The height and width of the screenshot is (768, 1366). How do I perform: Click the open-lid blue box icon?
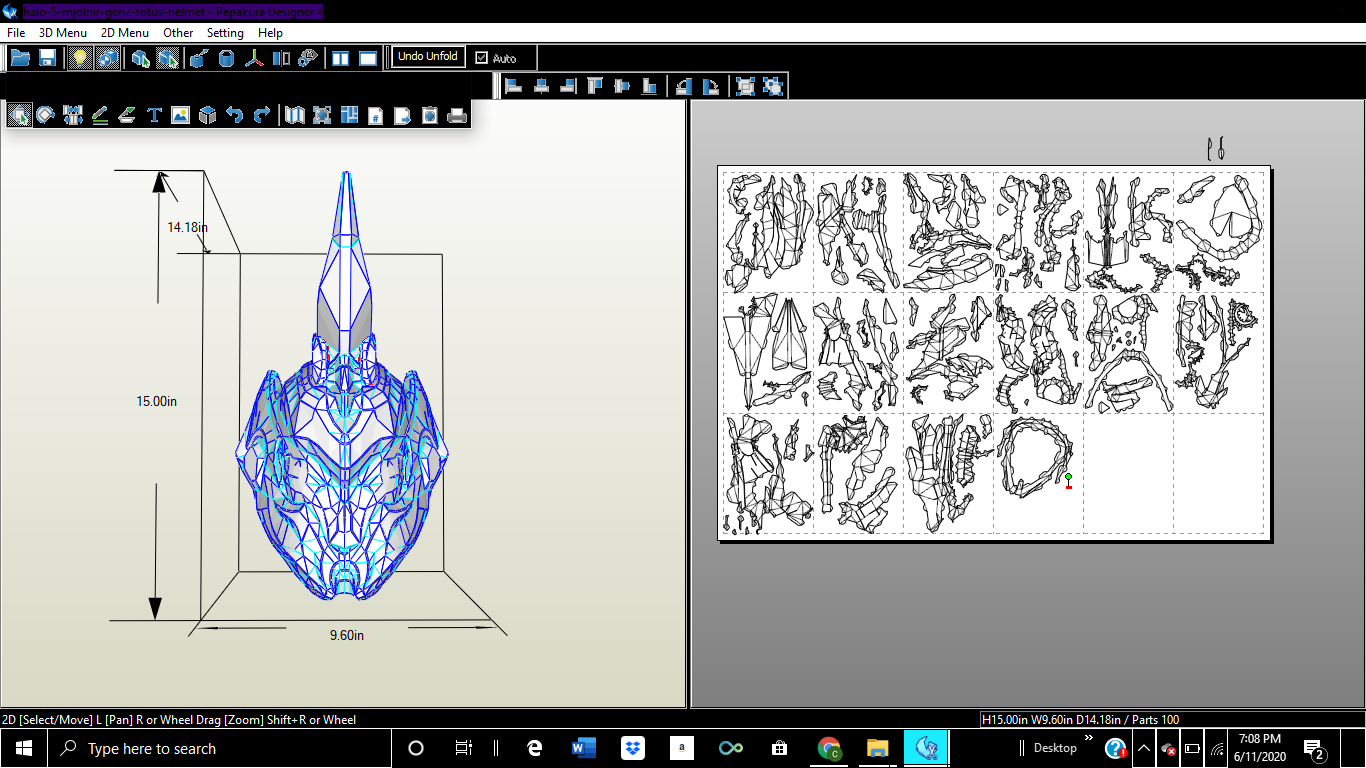coord(199,58)
